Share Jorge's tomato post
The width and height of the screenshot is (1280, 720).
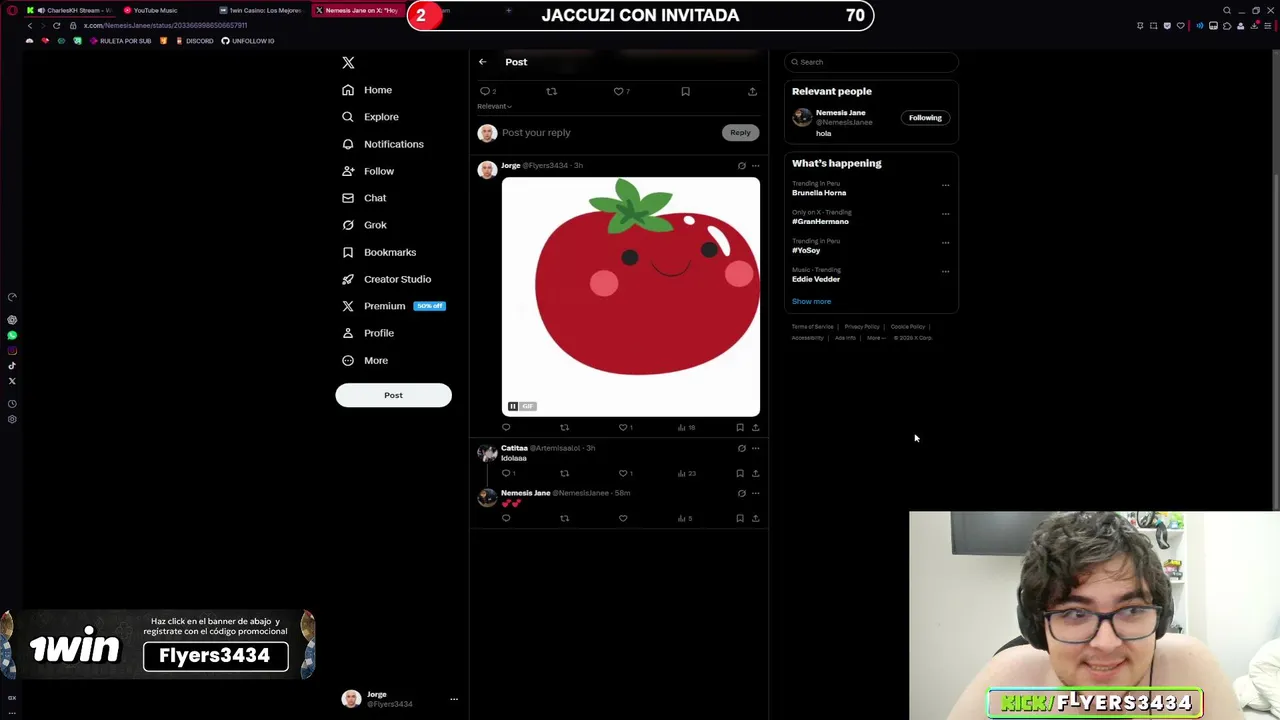(755, 428)
